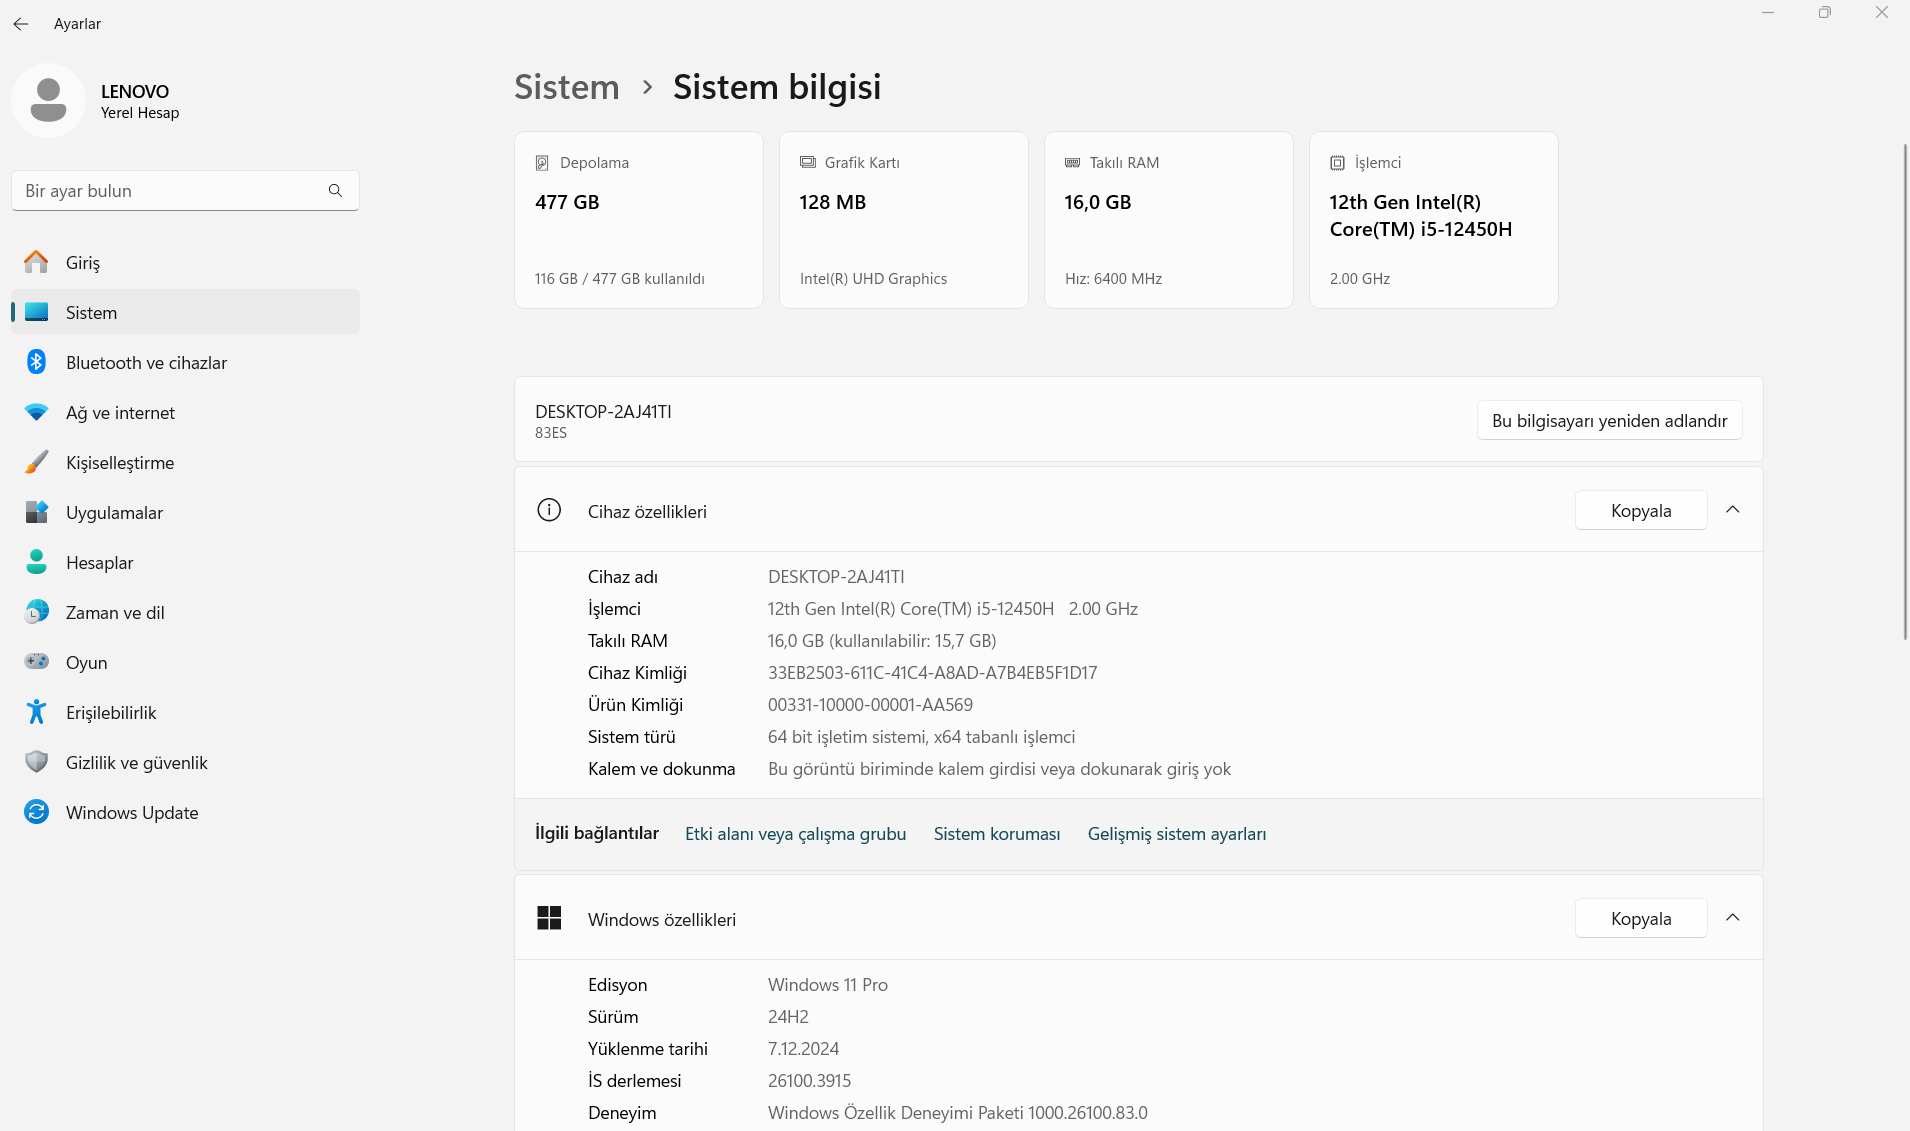This screenshot has width=1910, height=1131.
Task: Open Kişiselleştirme settings
Action: pos(185,462)
